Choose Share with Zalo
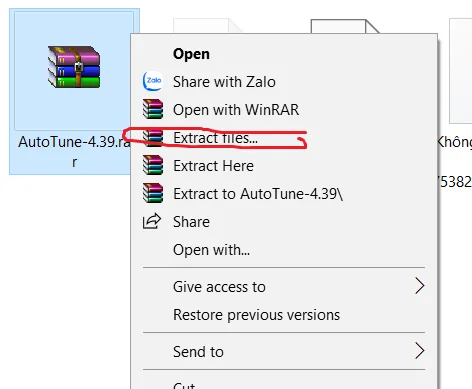 [x=224, y=82]
